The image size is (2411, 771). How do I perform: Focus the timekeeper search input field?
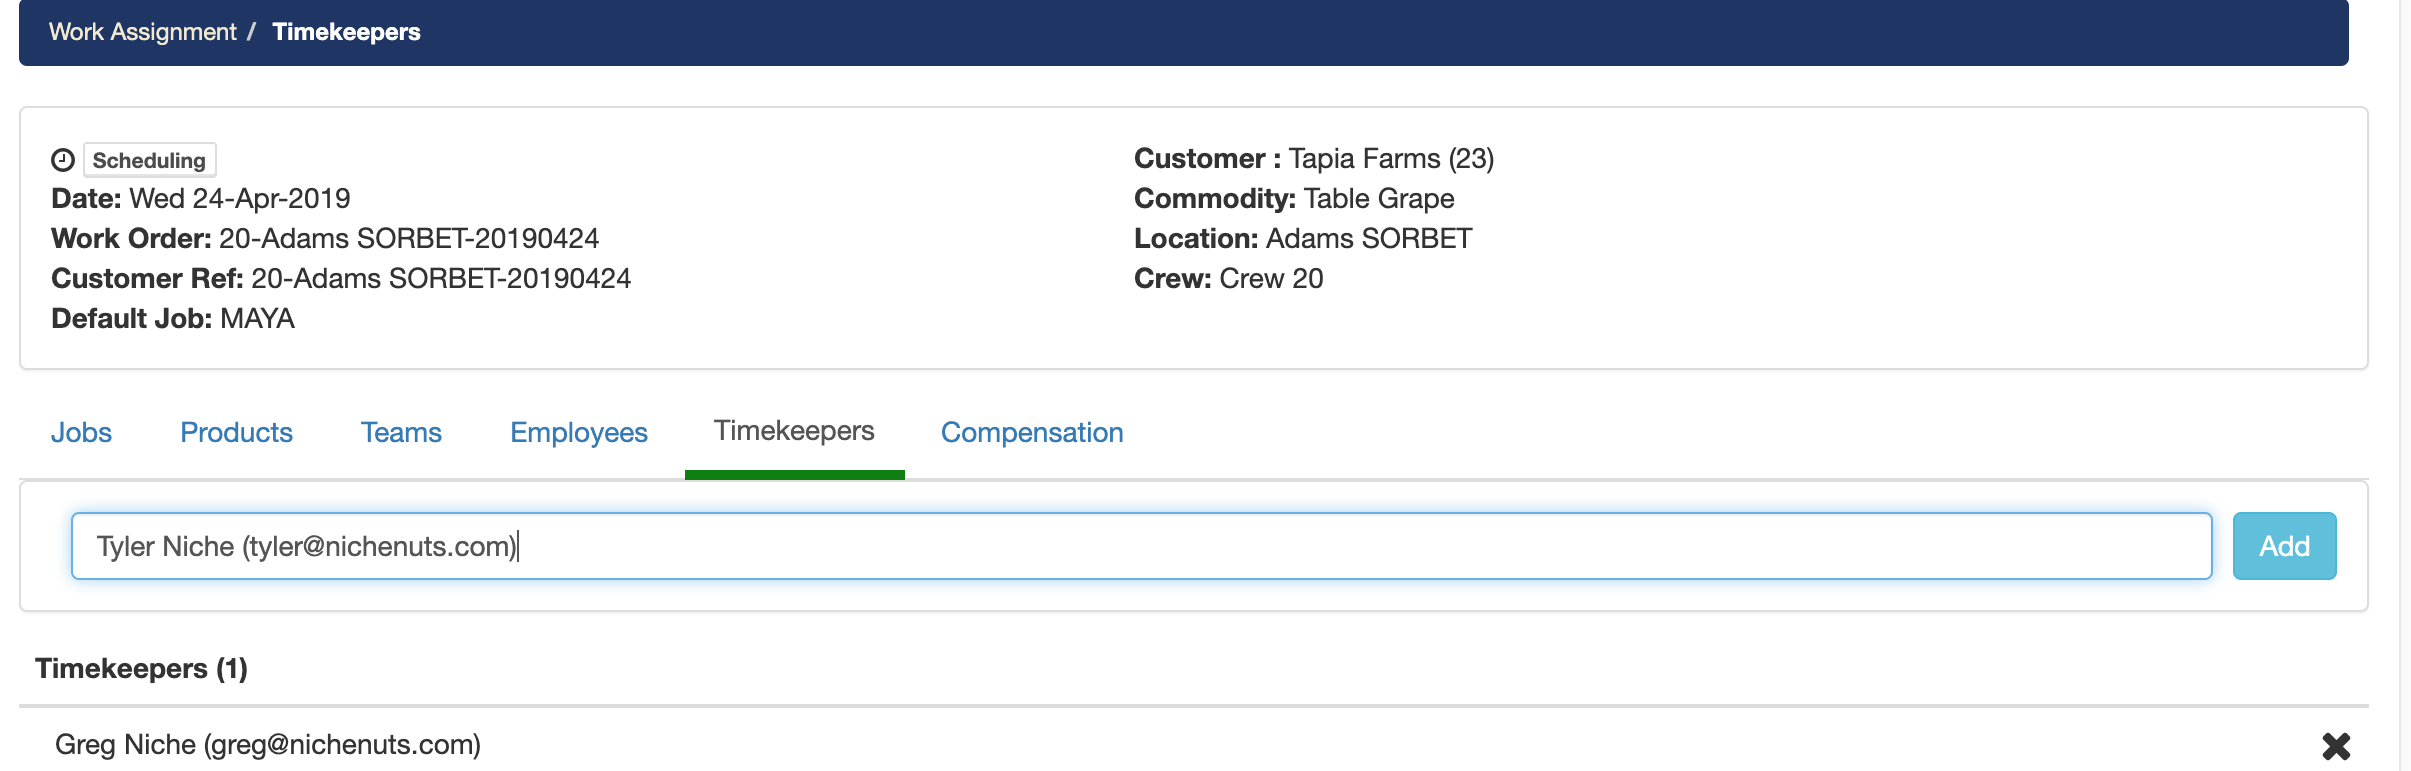(1140, 546)
